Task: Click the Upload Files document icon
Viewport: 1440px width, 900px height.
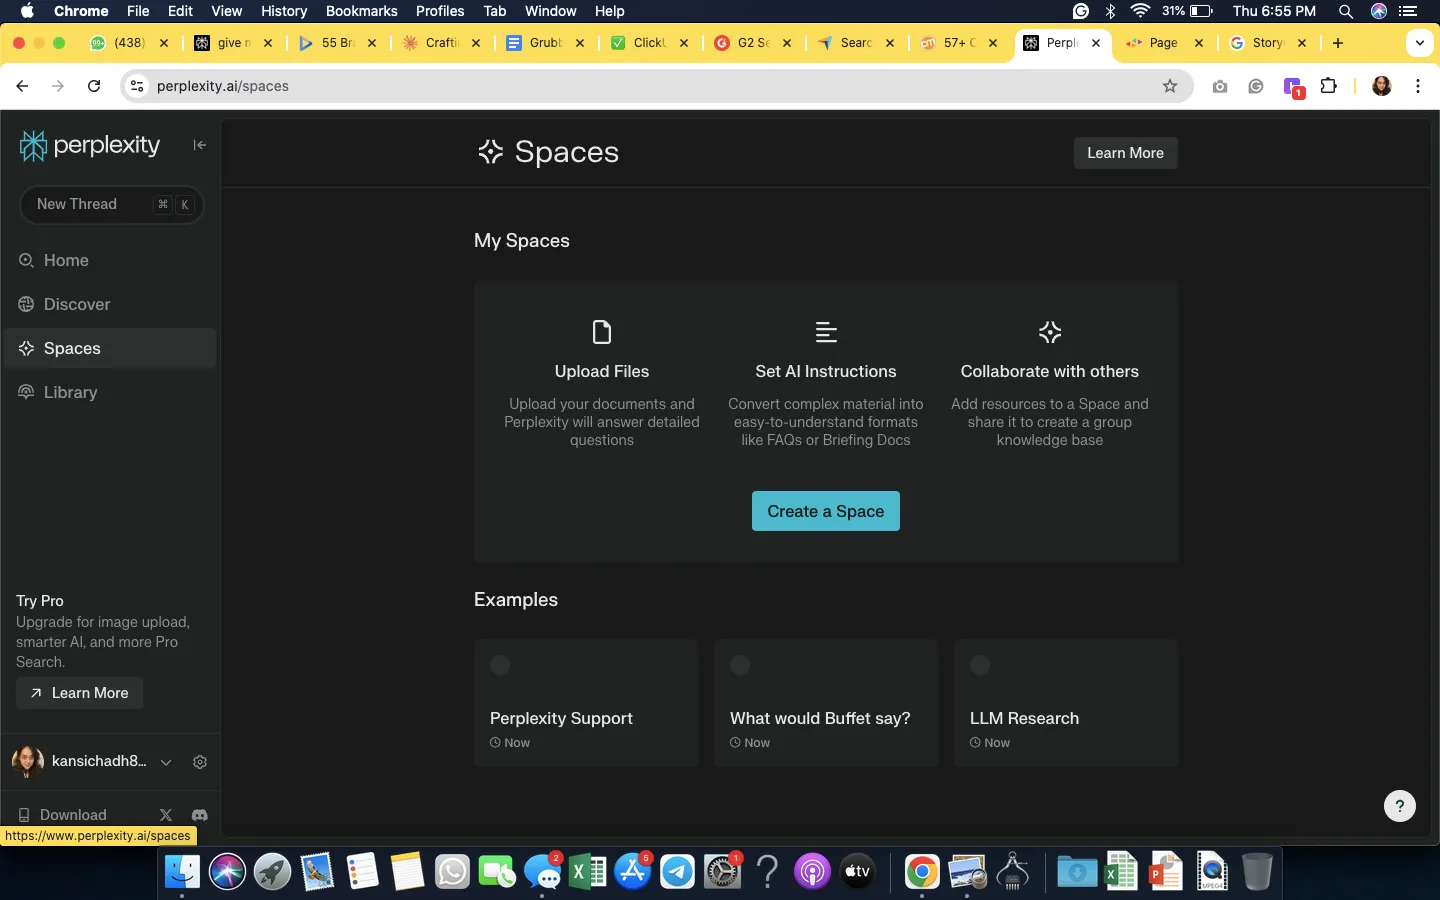Action: (x=602, y=332)
